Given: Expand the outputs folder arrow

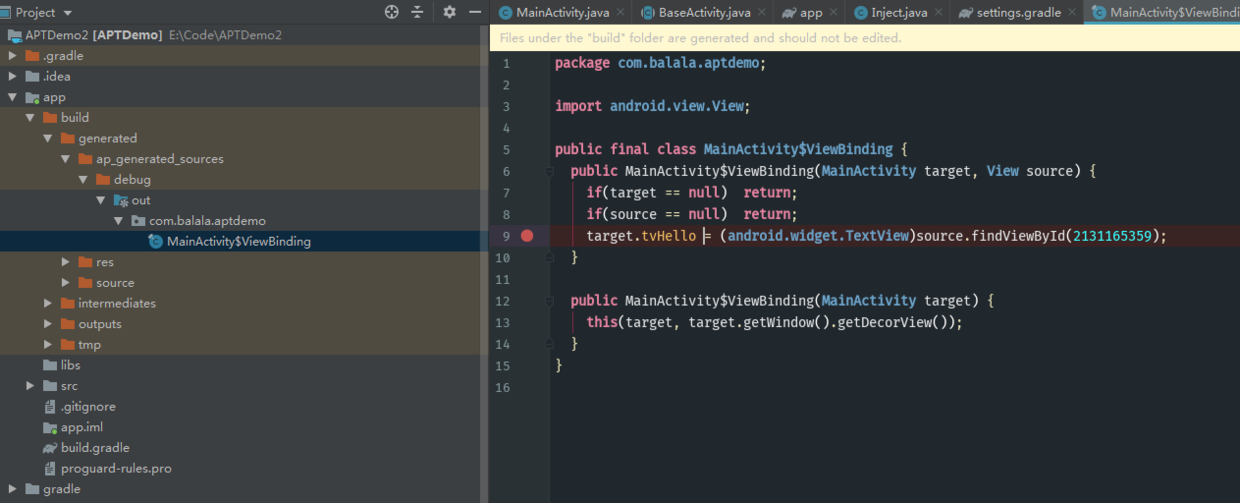Looking at the screenshot, I should (x=48, y=324).
